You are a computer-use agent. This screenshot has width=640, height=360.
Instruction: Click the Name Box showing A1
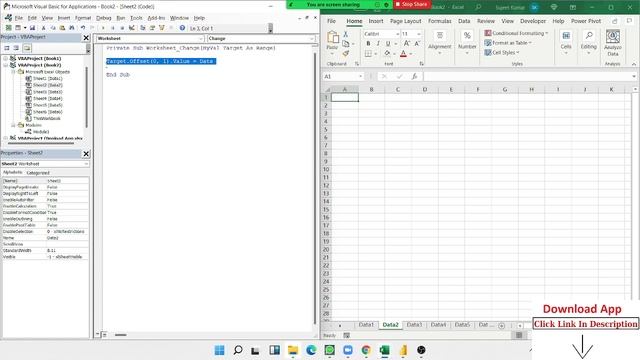[x=343, y=76]
